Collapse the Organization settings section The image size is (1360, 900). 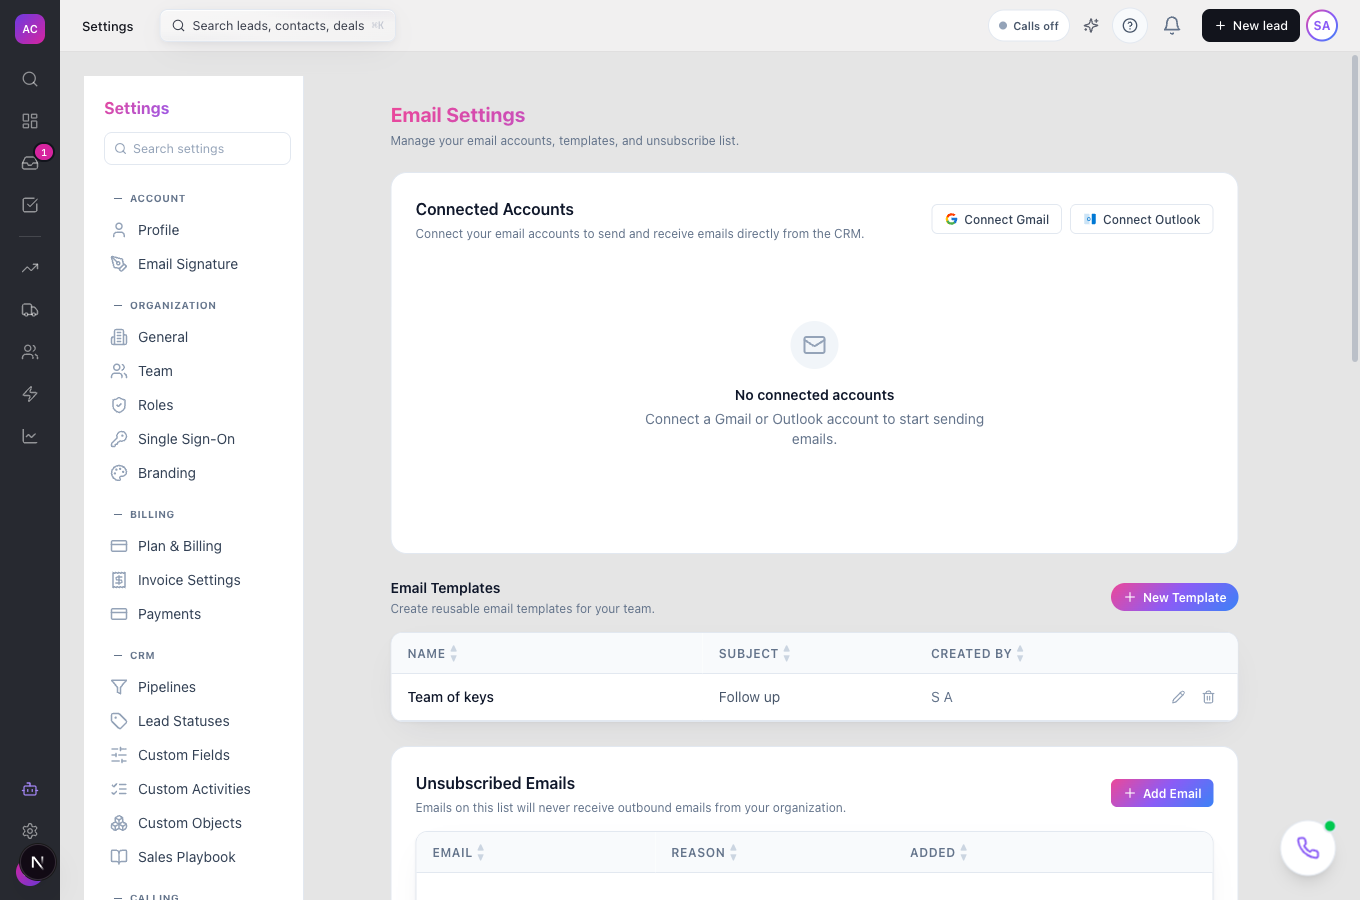point(165,306)
